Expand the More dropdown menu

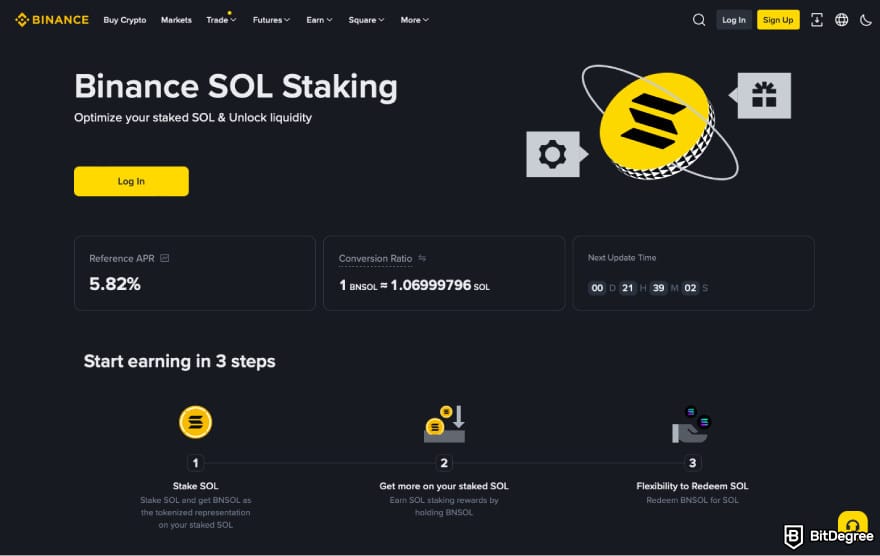point(414,20)
